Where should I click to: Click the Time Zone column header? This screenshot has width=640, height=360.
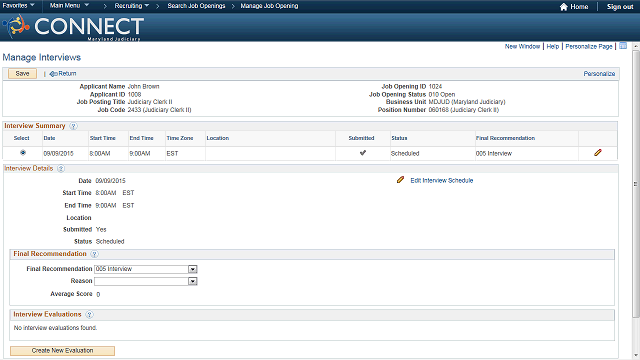(180, 138)
